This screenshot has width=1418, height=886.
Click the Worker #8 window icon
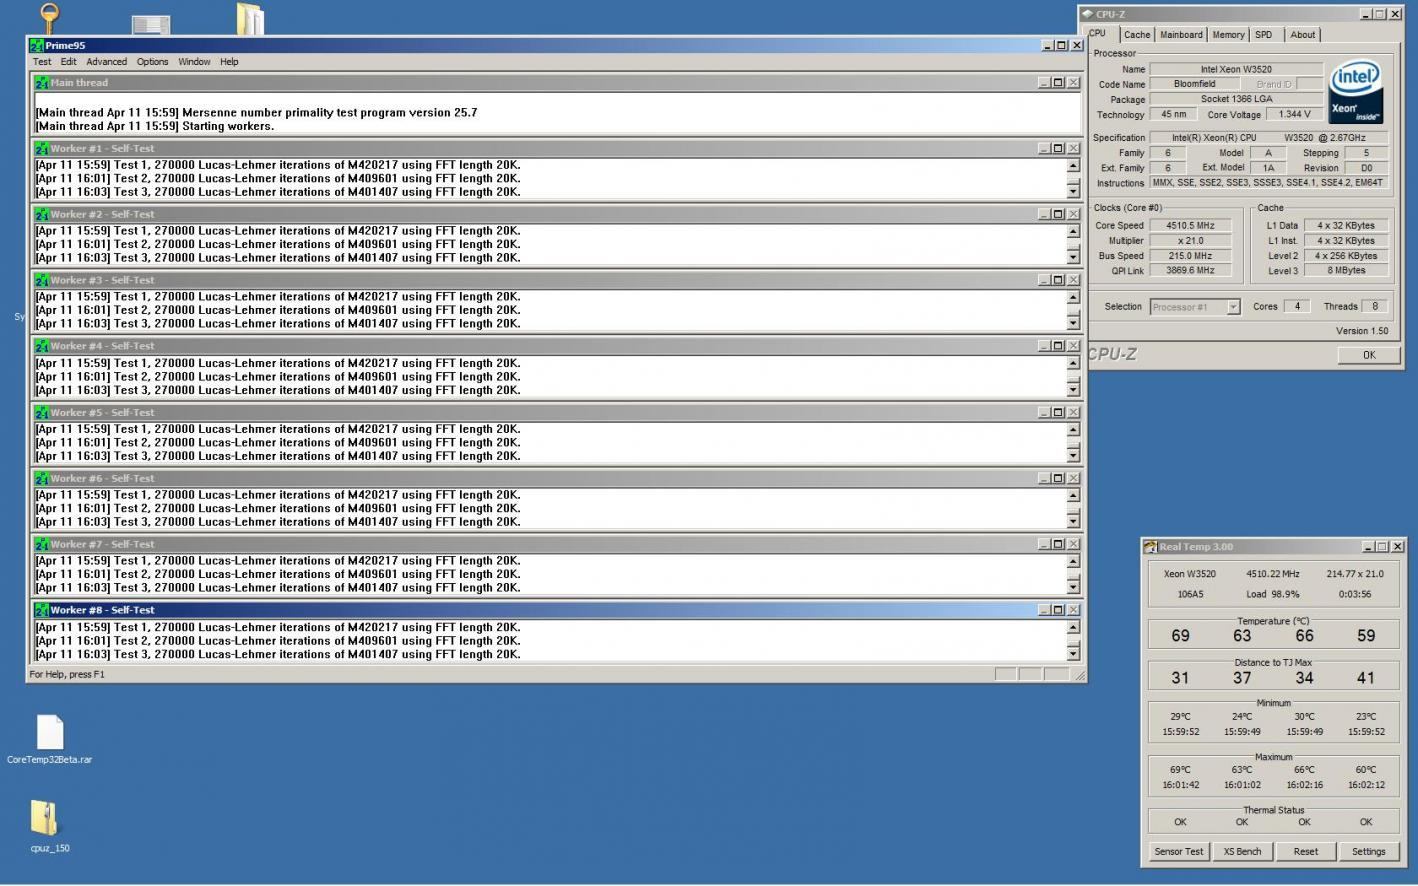coord(42,610)
